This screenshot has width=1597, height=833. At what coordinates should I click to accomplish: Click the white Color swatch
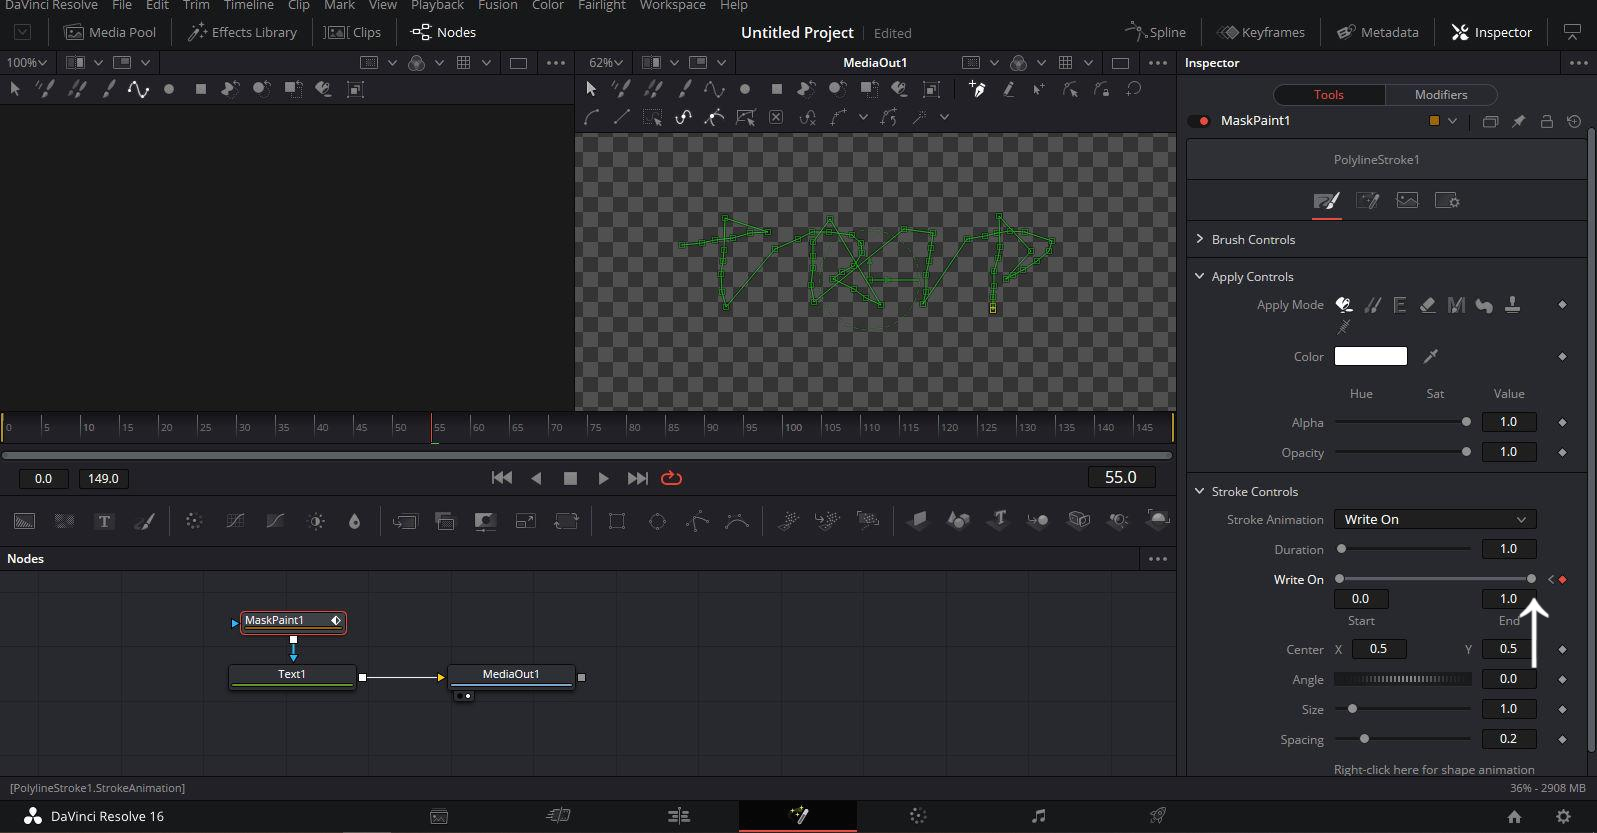point(1371,356)
